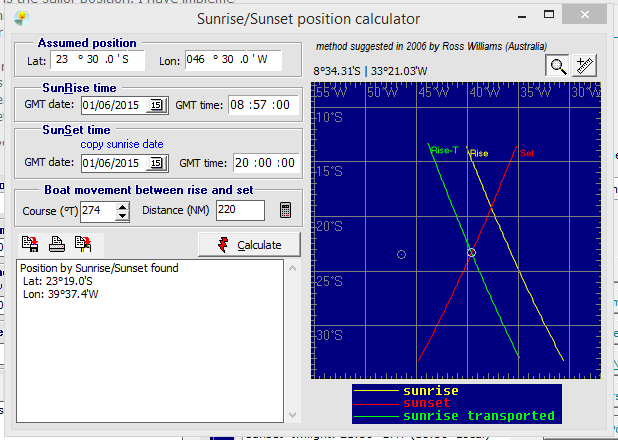Click the 'Lat: 23°19.0'S' result line
This screenshot has height=440, width=618.
58,281
